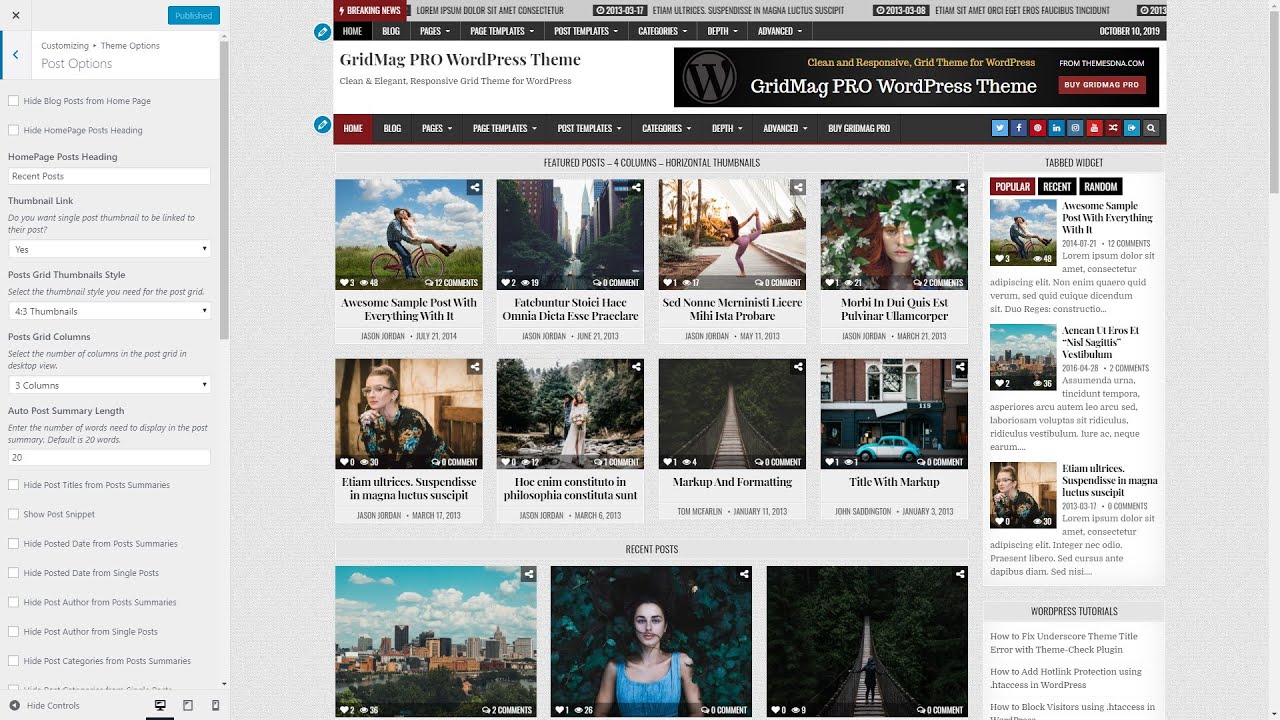This screenshot has height=720, width=1280.
Task: Check Hide Post Categories from Posts Summaries
Action: pyautogui.click(x=13, y=661)
